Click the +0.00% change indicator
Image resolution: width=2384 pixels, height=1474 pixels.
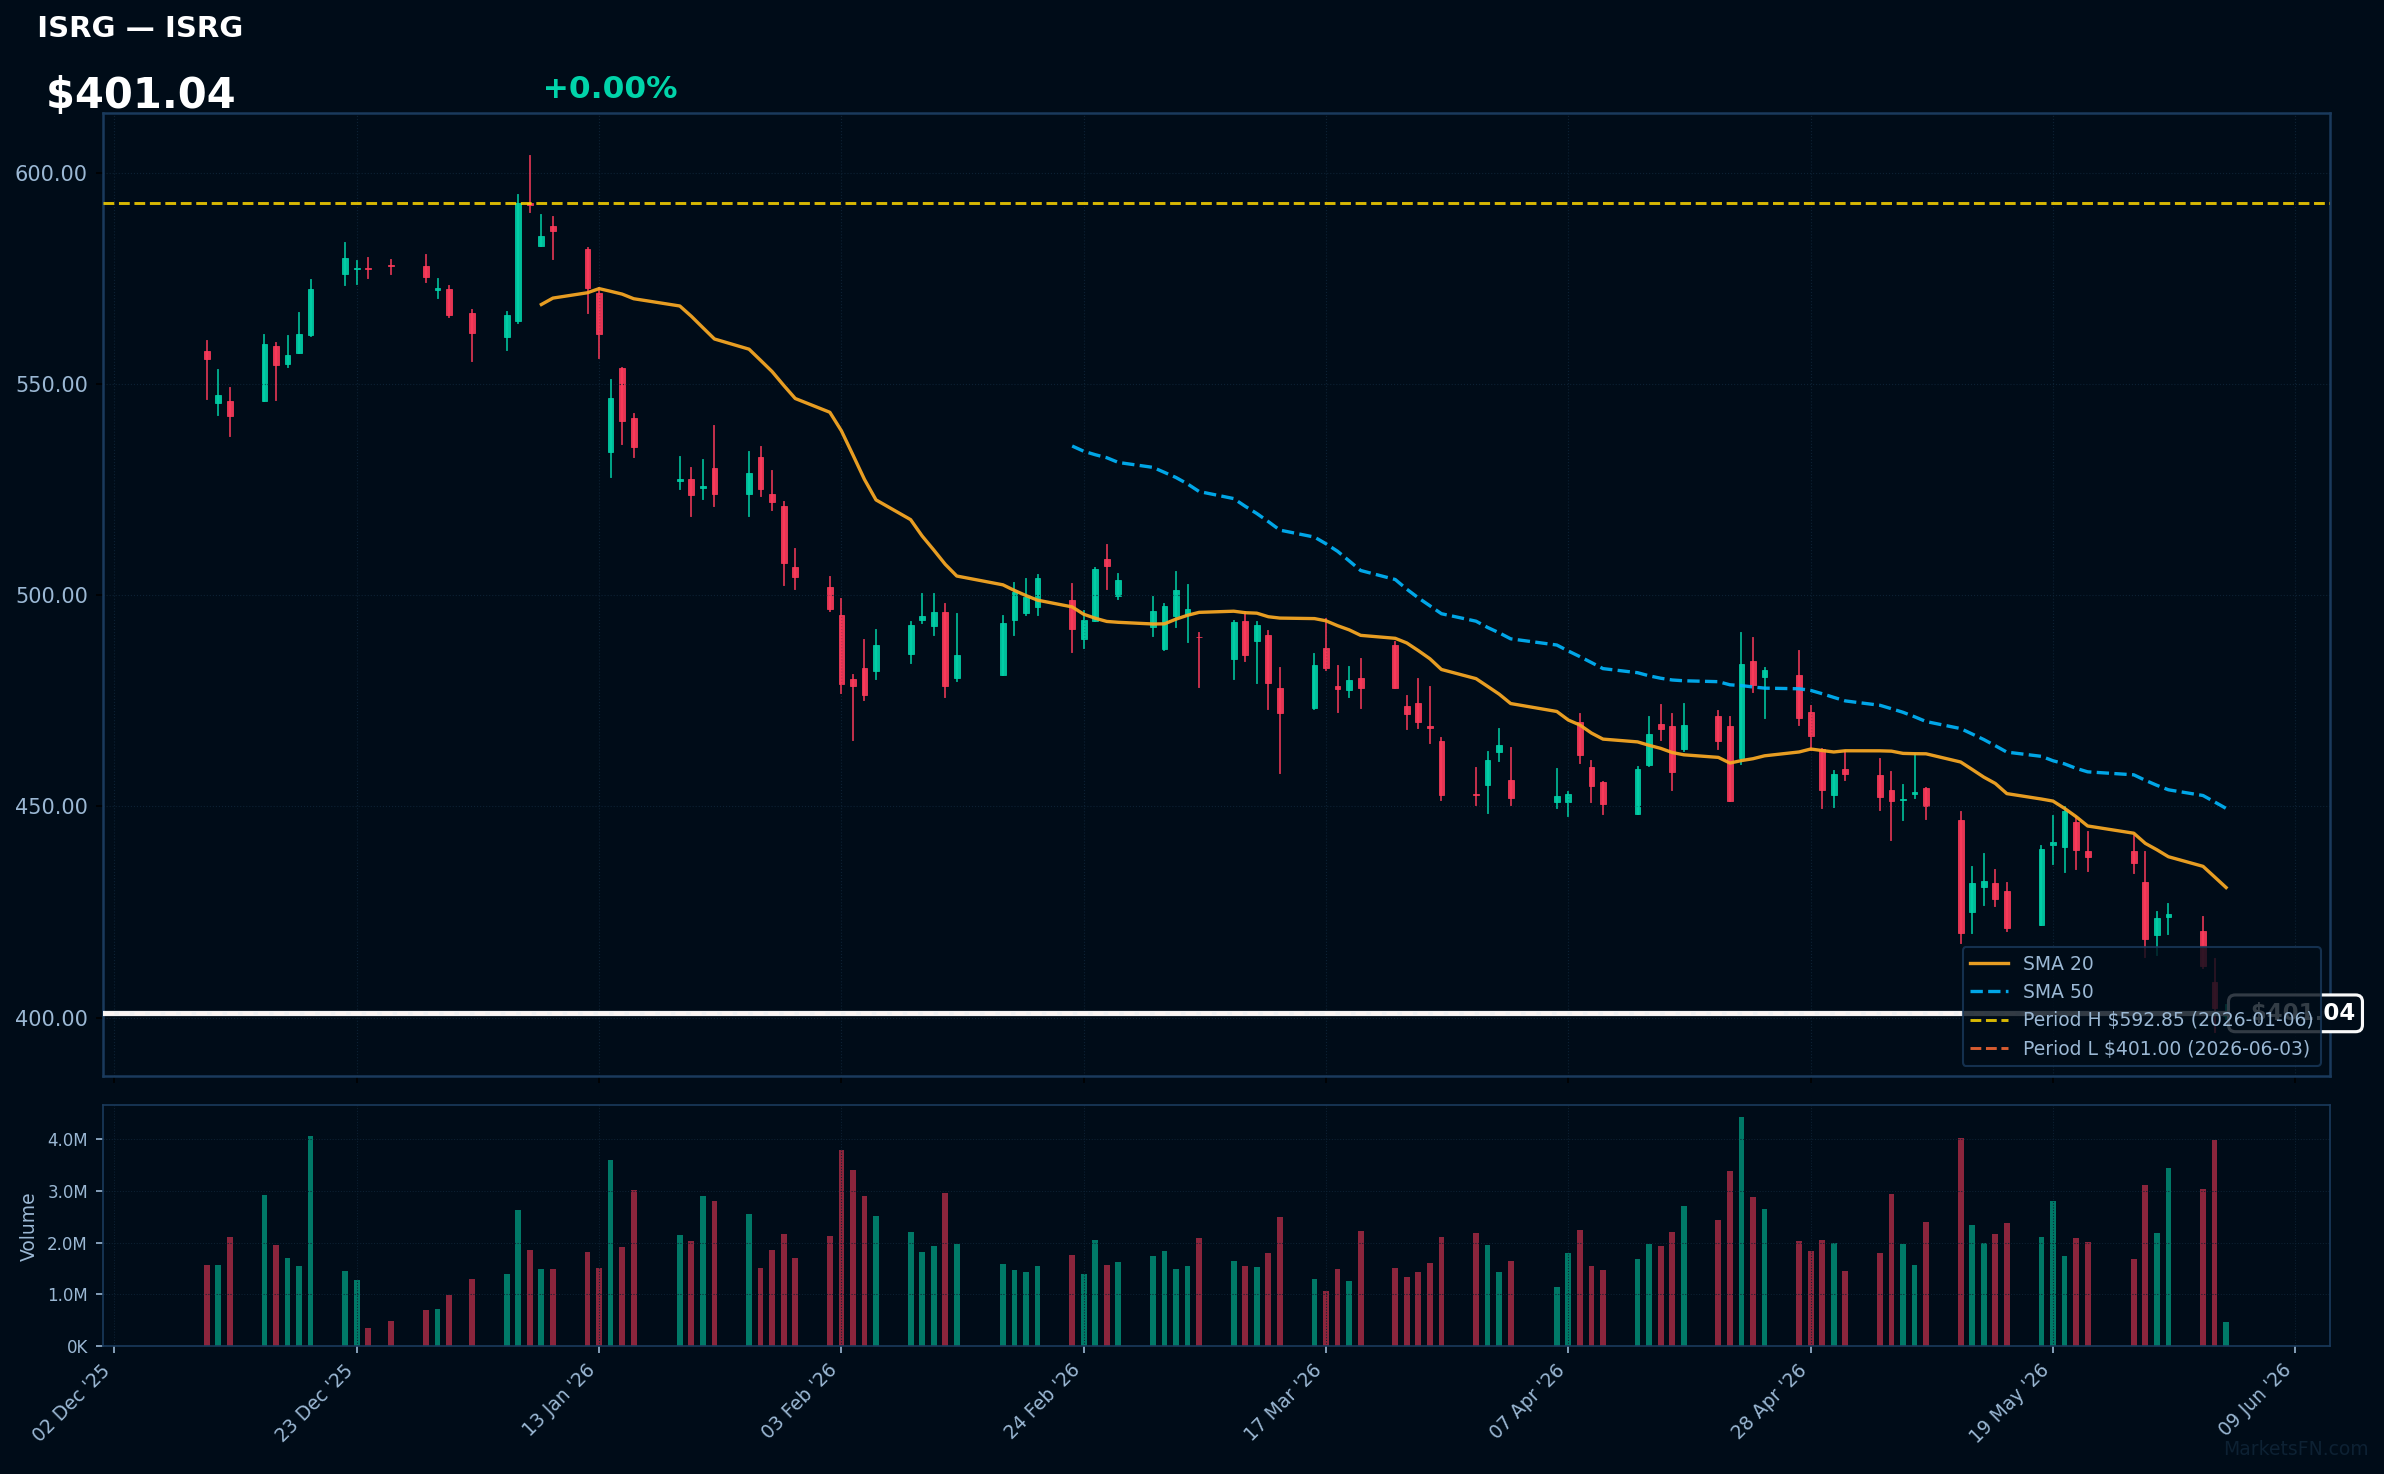click(610, 88)
